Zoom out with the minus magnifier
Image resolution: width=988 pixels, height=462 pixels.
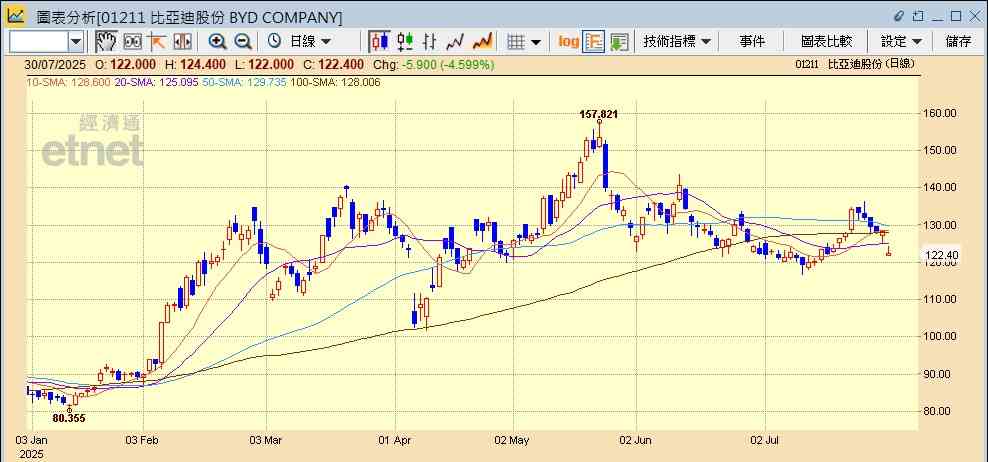243,42
